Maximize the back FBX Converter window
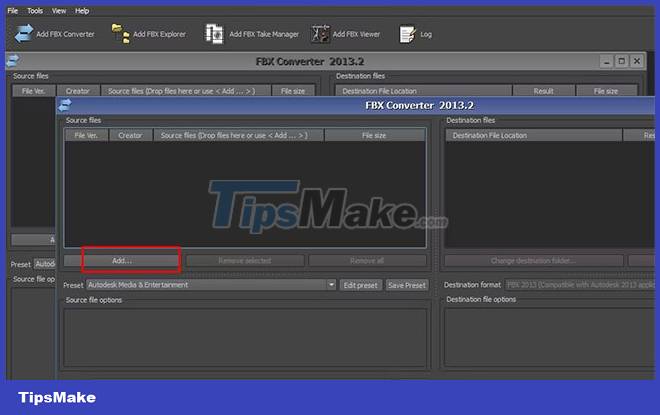 point(622,61)
